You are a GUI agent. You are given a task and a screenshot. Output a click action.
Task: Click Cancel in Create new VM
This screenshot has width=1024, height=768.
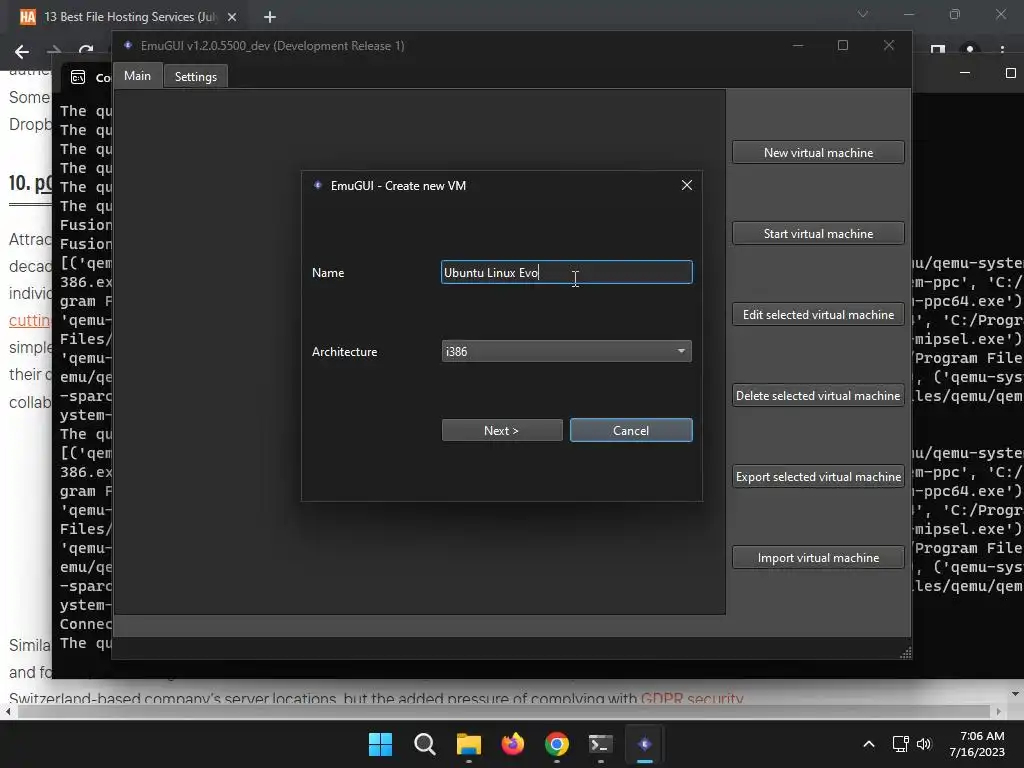(631, 430)
